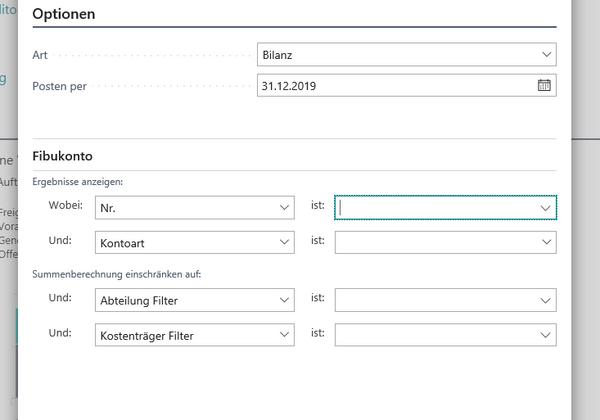Click the chevron arrow of the Nr. value box

coord(545,207)
